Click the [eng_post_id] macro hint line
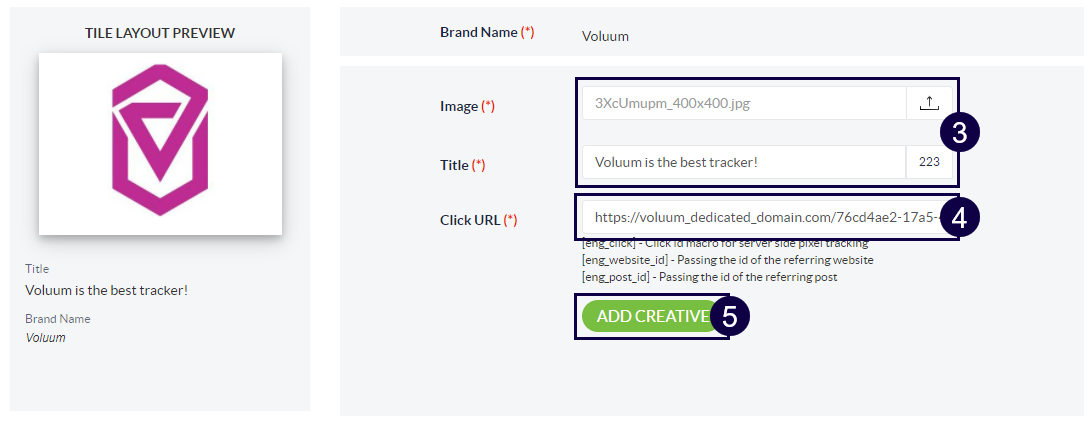The image size is (1092, 425). 709,277
